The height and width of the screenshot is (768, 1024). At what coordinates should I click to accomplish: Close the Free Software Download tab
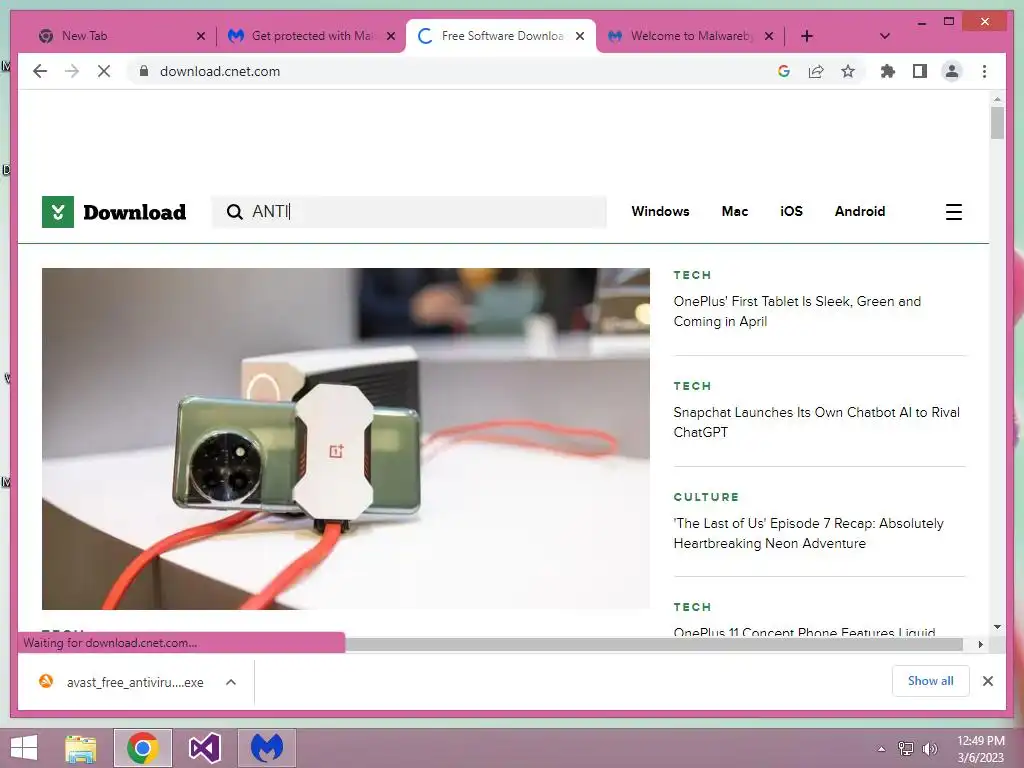tap(580, 36)
